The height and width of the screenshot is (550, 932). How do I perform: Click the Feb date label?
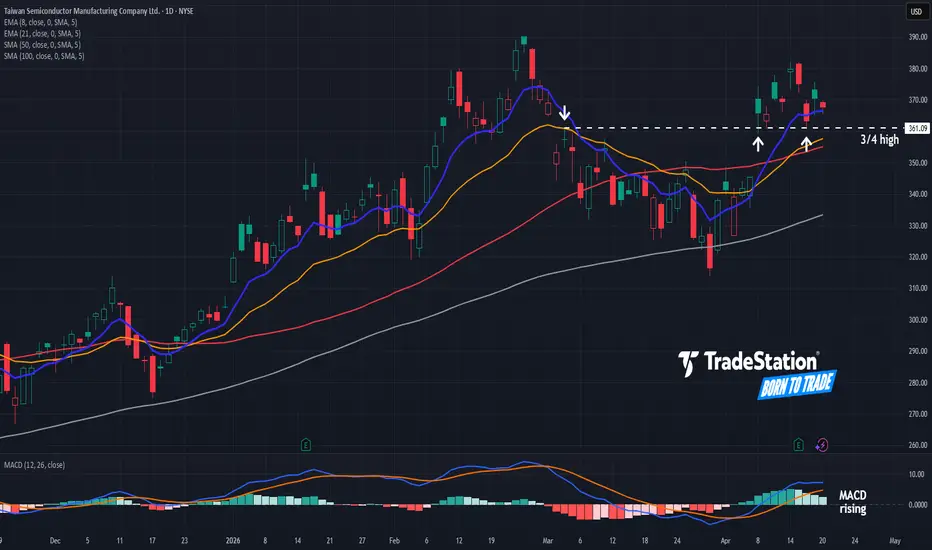tap(394, 540)
